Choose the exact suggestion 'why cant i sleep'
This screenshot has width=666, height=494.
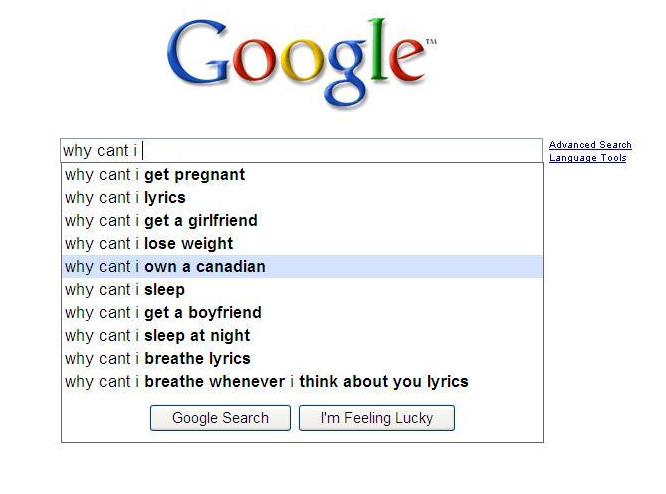[302, 289]
